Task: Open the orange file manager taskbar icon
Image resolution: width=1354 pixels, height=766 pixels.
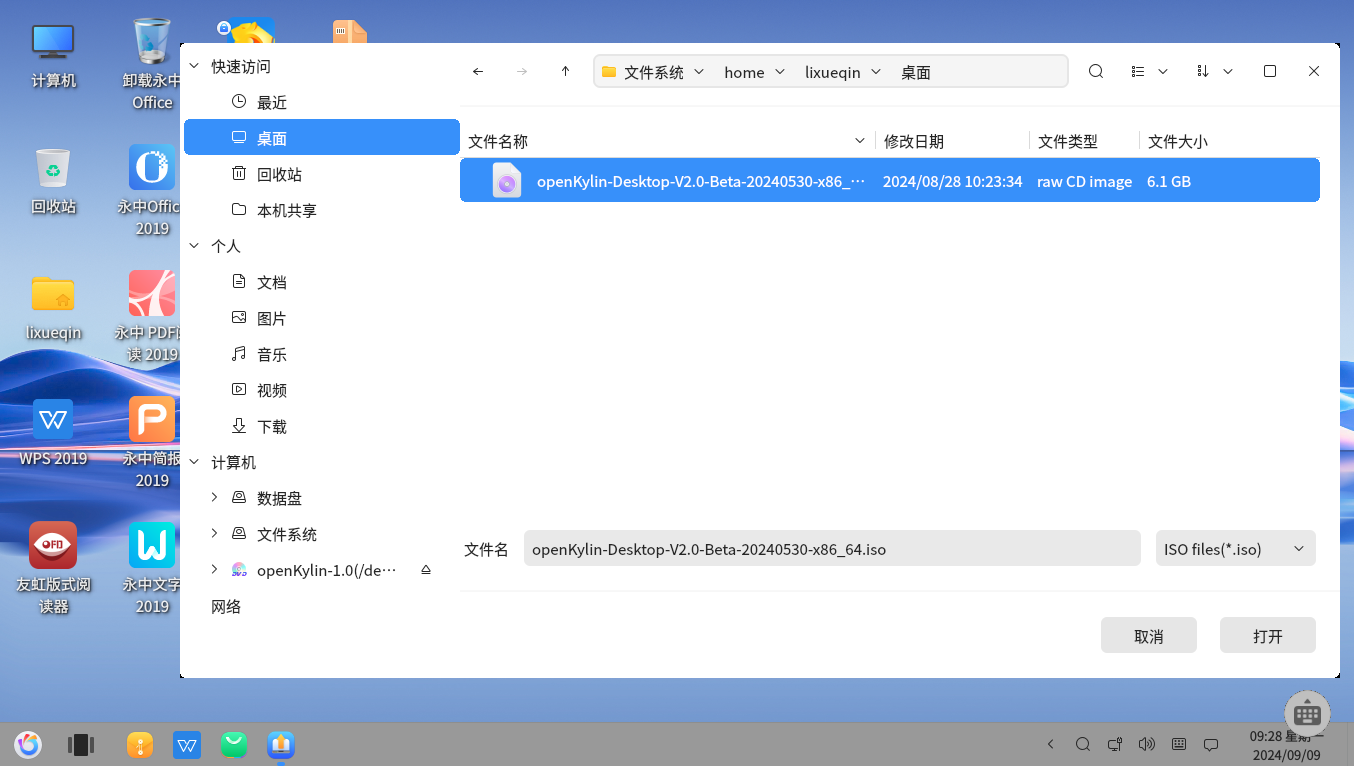Action: coord(140,744)
